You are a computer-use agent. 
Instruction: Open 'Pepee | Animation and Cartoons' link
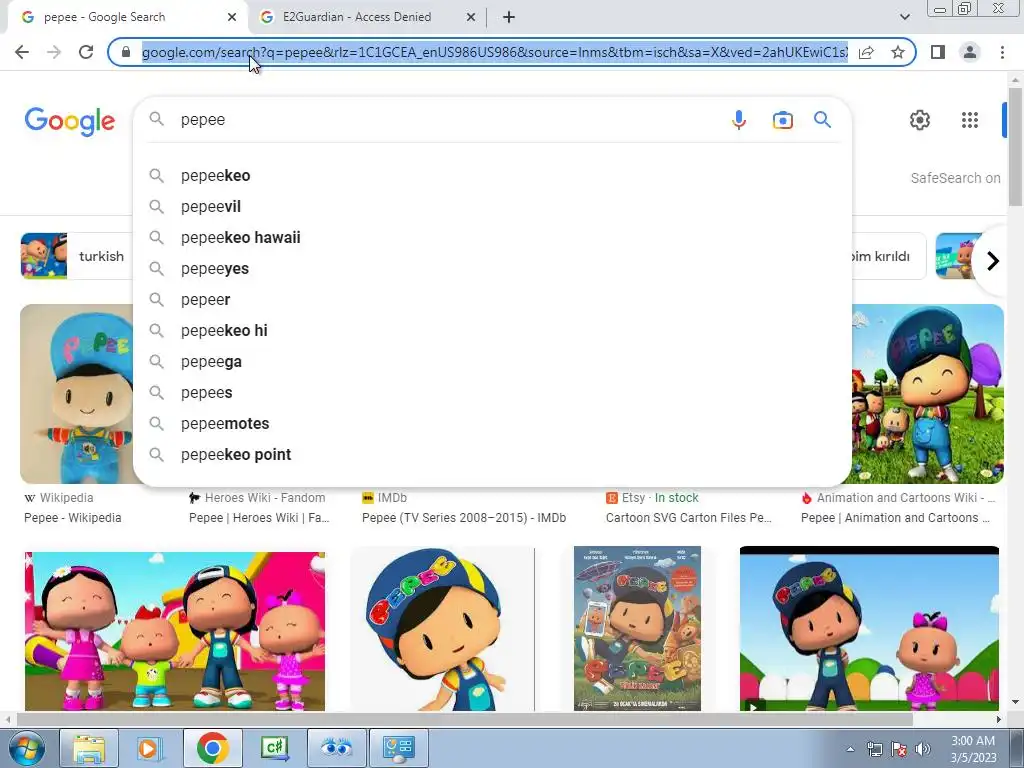tap(895, 518)
